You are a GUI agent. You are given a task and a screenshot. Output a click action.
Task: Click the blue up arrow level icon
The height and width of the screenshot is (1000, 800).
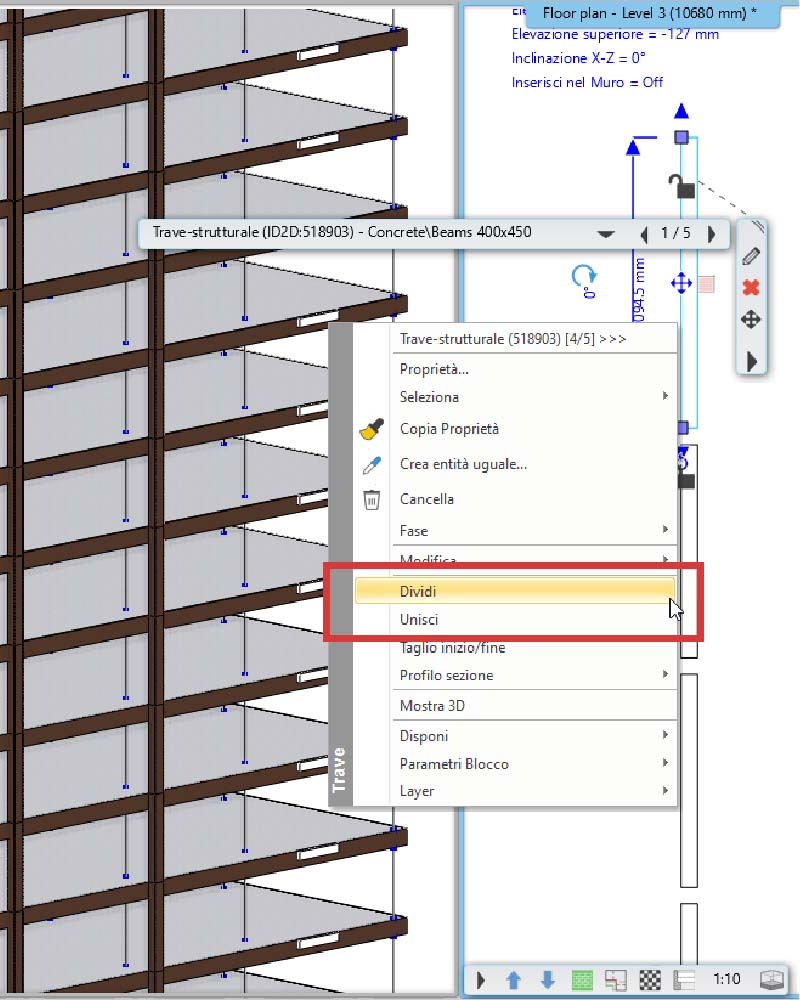[514, 980]
